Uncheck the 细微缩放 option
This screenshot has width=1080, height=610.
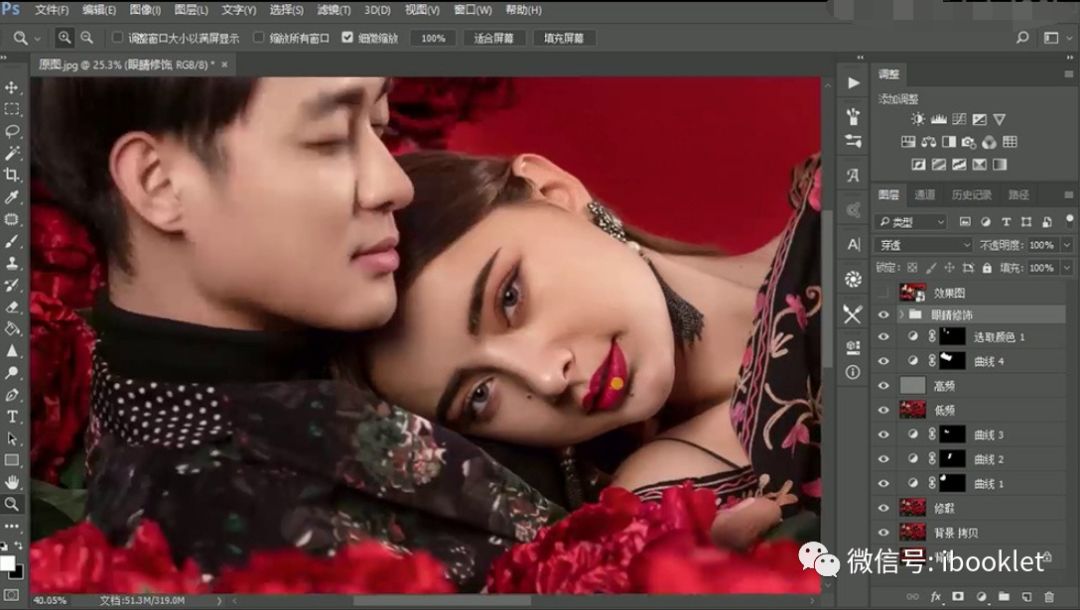point(347,37)
